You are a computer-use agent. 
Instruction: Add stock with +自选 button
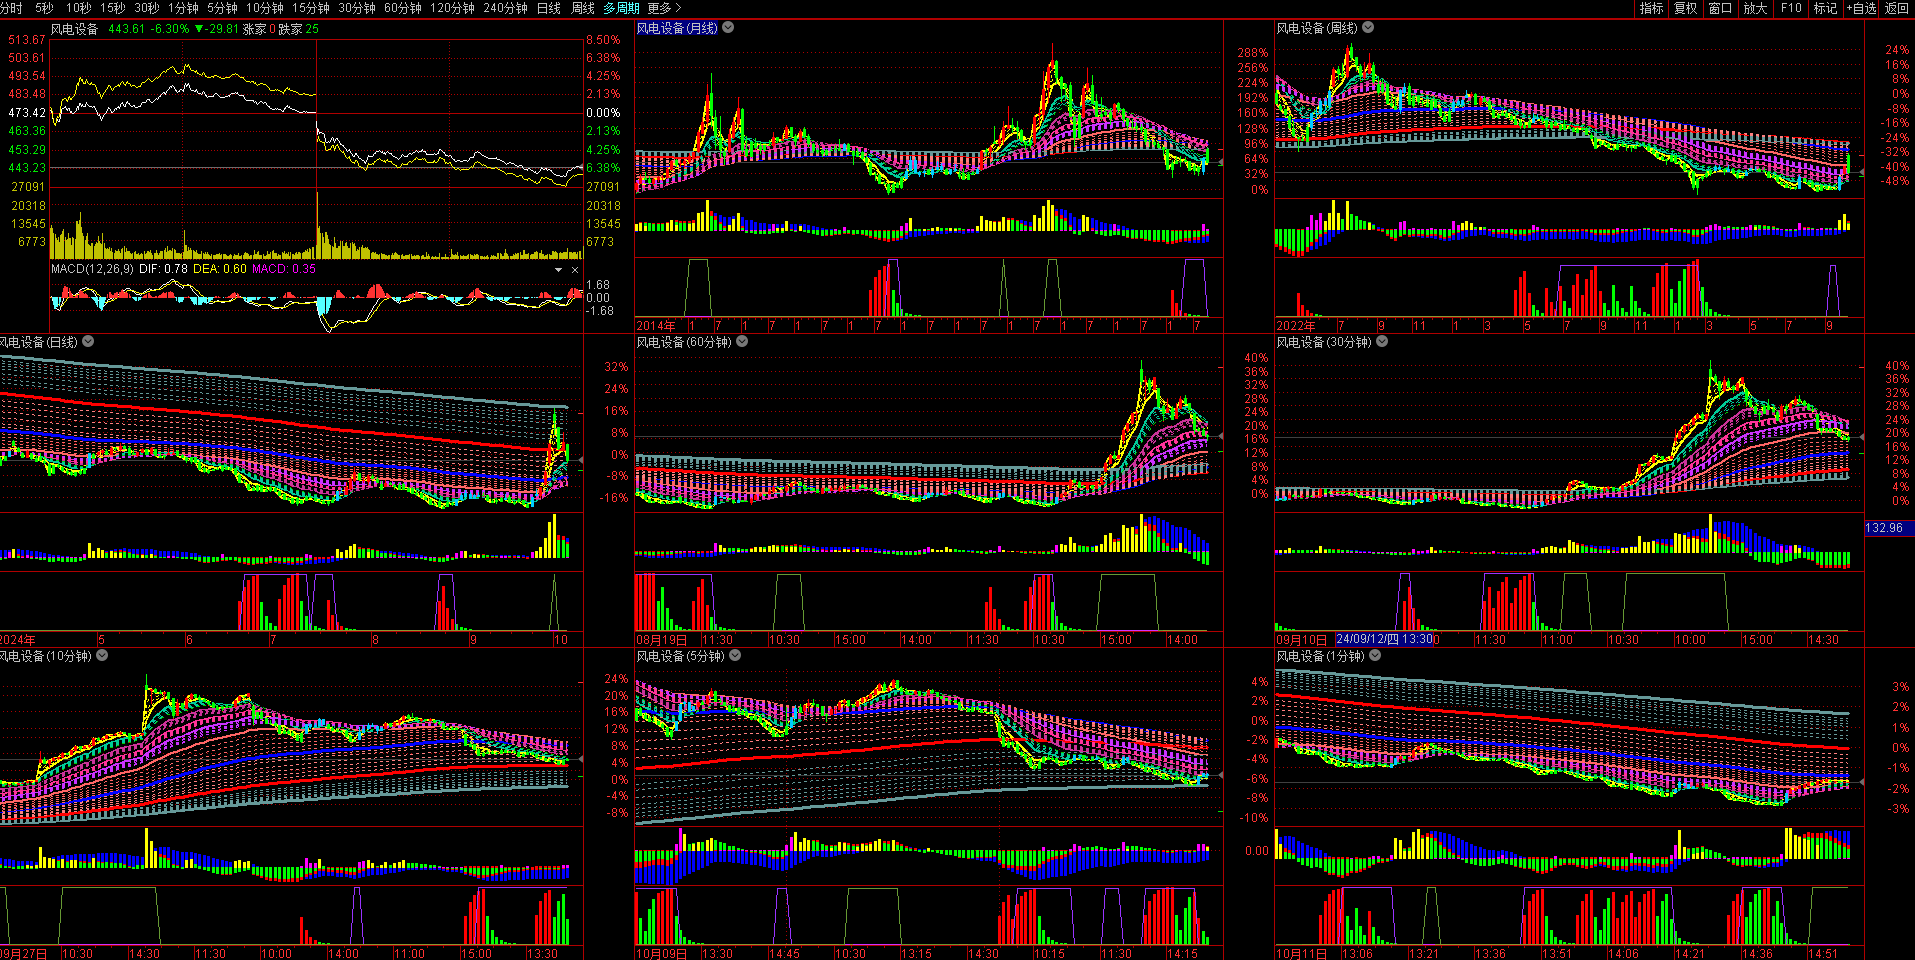[1861, 8]
